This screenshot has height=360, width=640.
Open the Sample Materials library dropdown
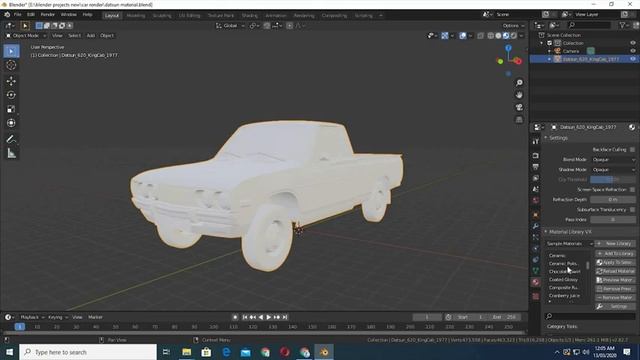(569, 243)
